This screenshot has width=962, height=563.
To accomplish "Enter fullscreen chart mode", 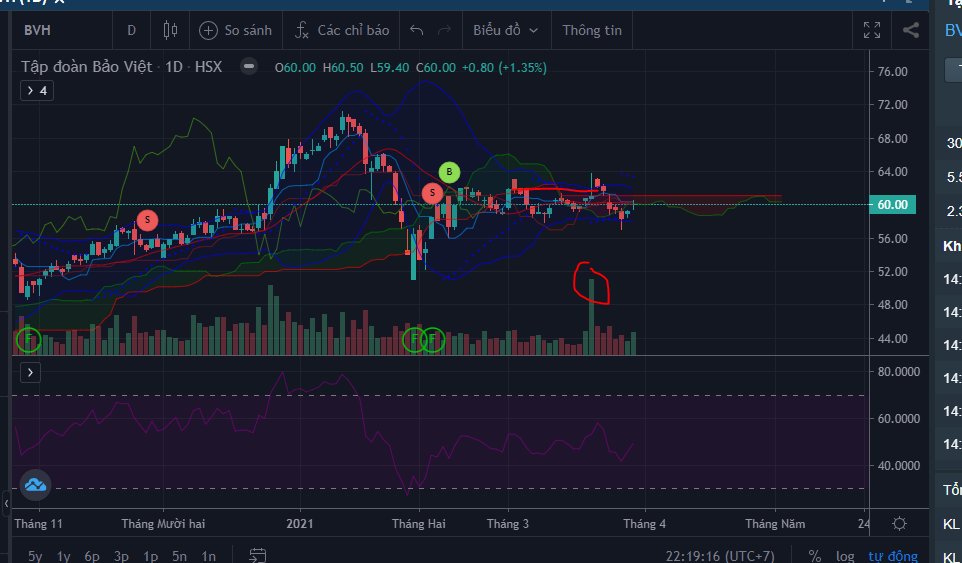I will [x=872, y=30].
